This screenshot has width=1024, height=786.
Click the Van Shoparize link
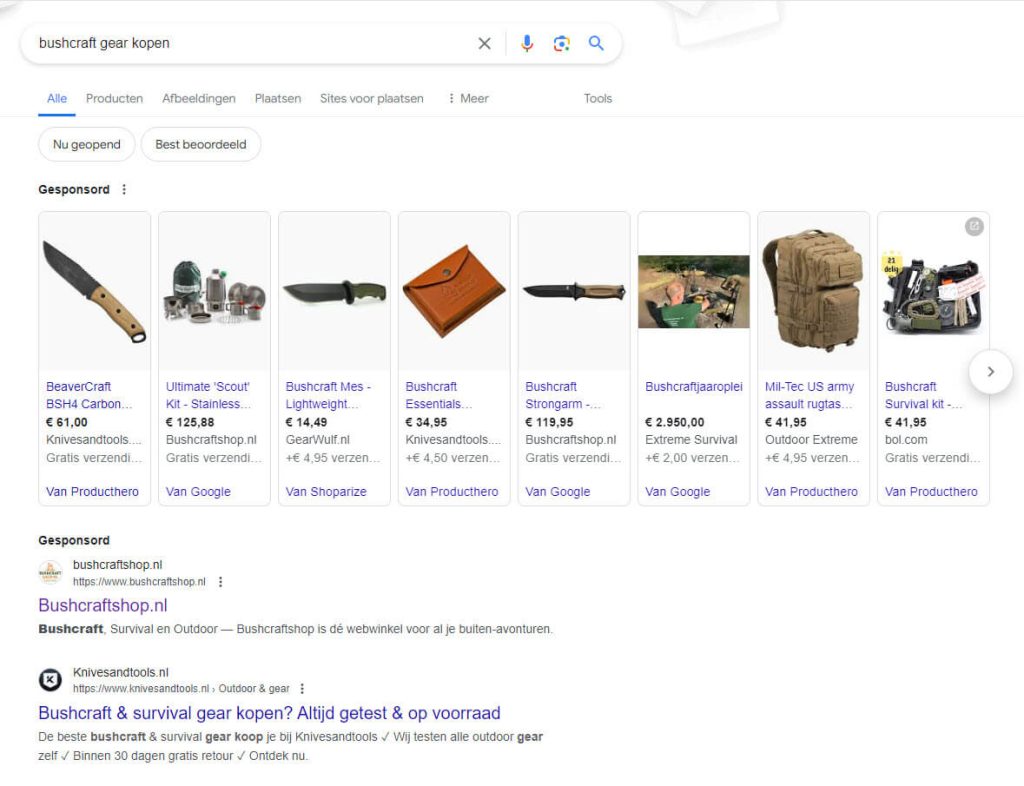326,492
